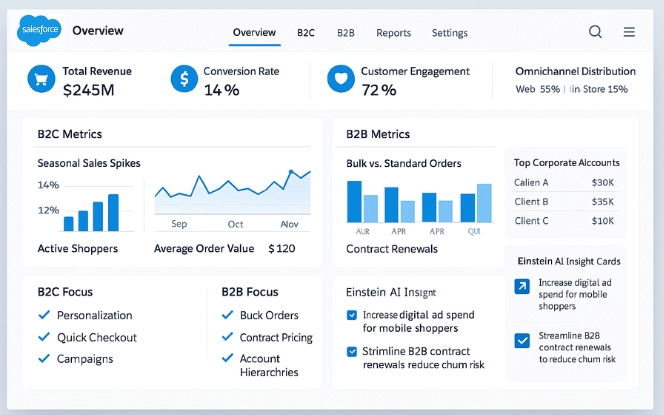Uncheck the Strimline B2B contract renewals checkbox
The width and height of the screenshot is (664, 415).
(x=352, y=351)
